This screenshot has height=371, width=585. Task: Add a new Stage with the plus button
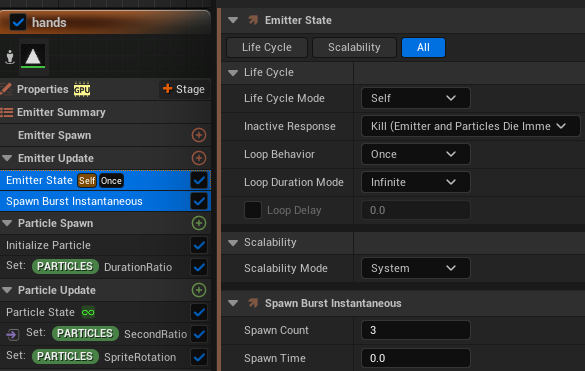tap(184, 89)
